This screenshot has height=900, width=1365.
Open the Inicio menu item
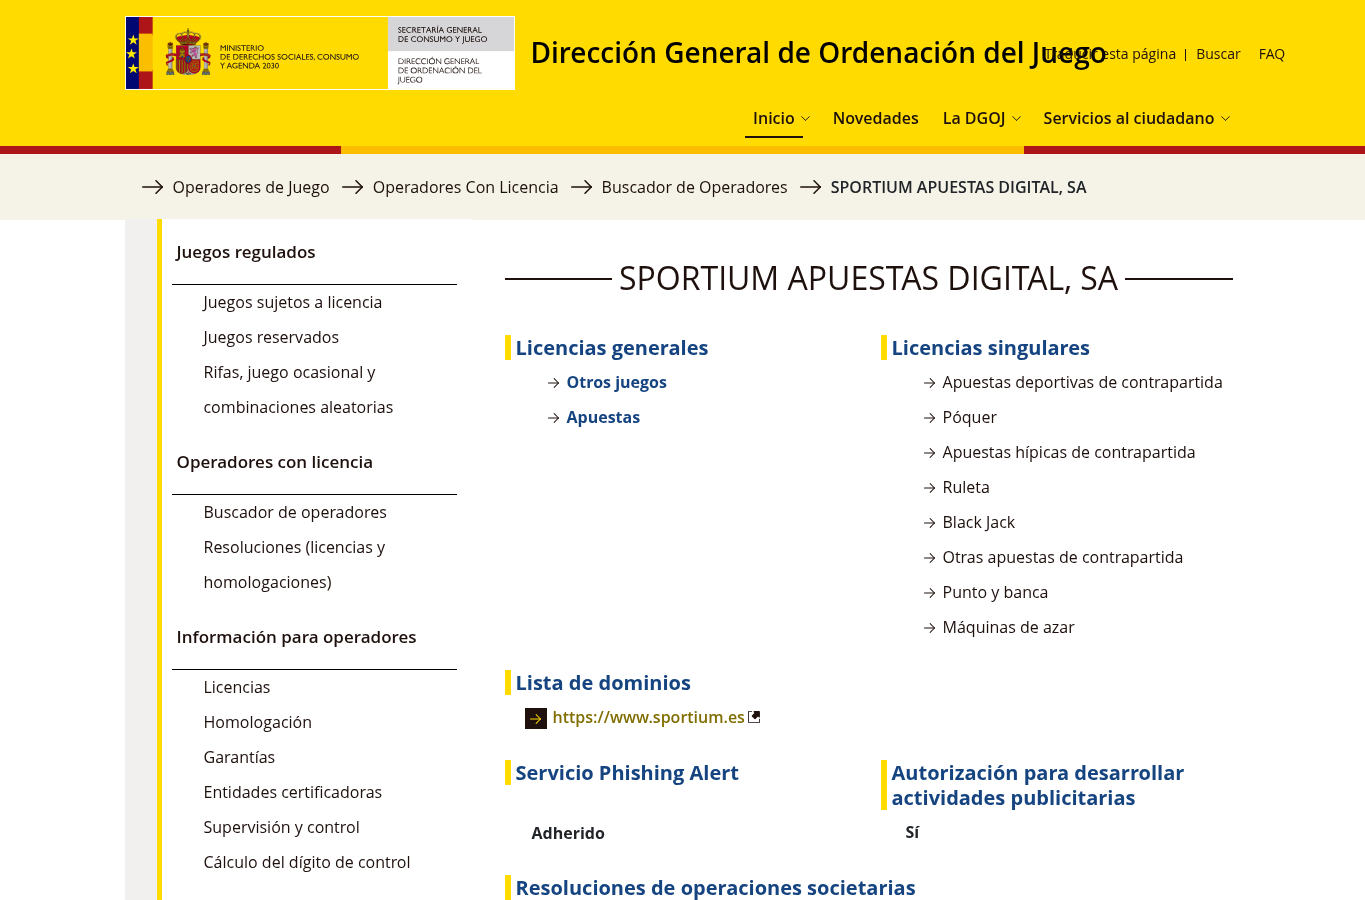[x=773, y=118]
